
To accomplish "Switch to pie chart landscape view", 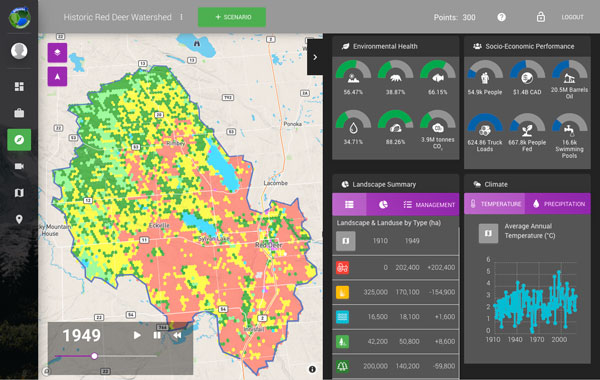I will [383, 205].
